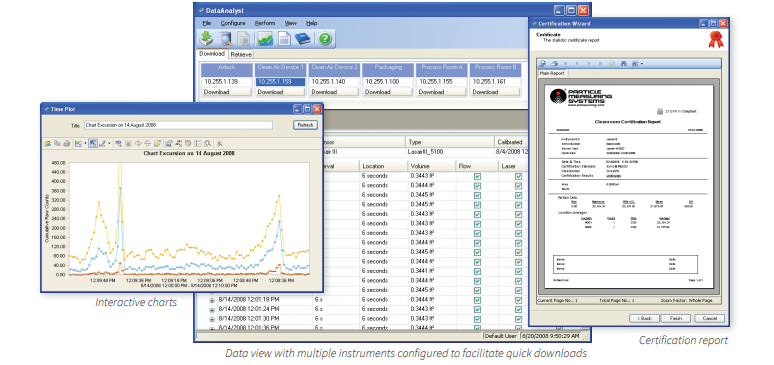774x365 pixels.
Task: Click the horizontal pan arrows icon in Time Plot
Action: pos(138,144)
